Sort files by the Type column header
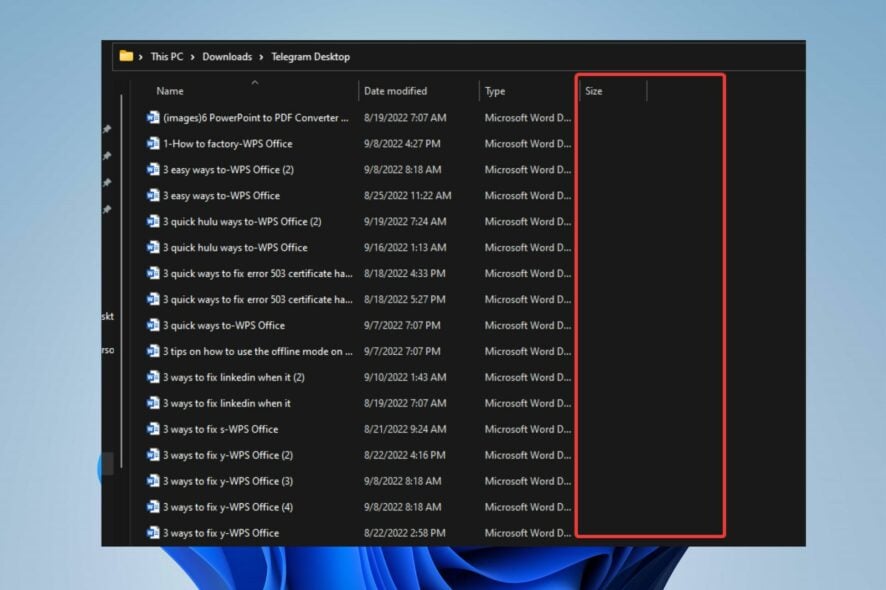 point(495,91)
